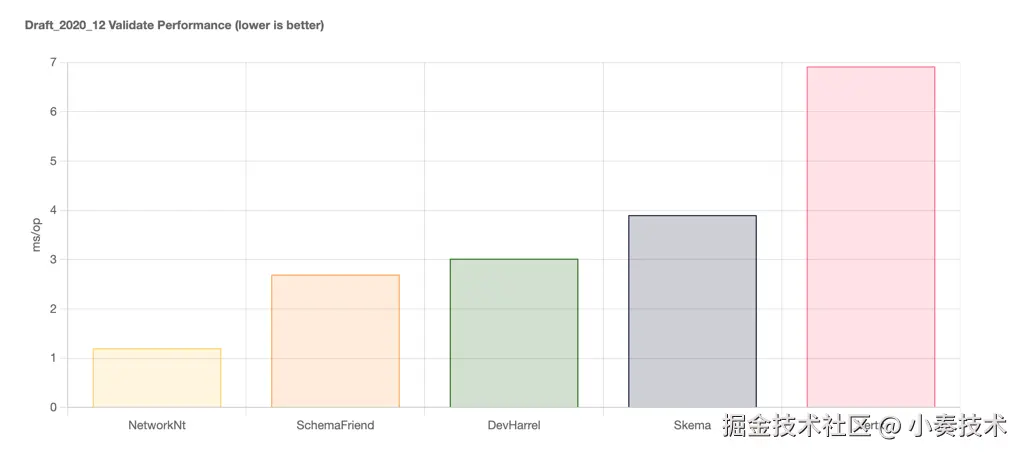Click the 3 tick on y-axis
This screenshot has height=455, width=1023.
pos(52,260)
